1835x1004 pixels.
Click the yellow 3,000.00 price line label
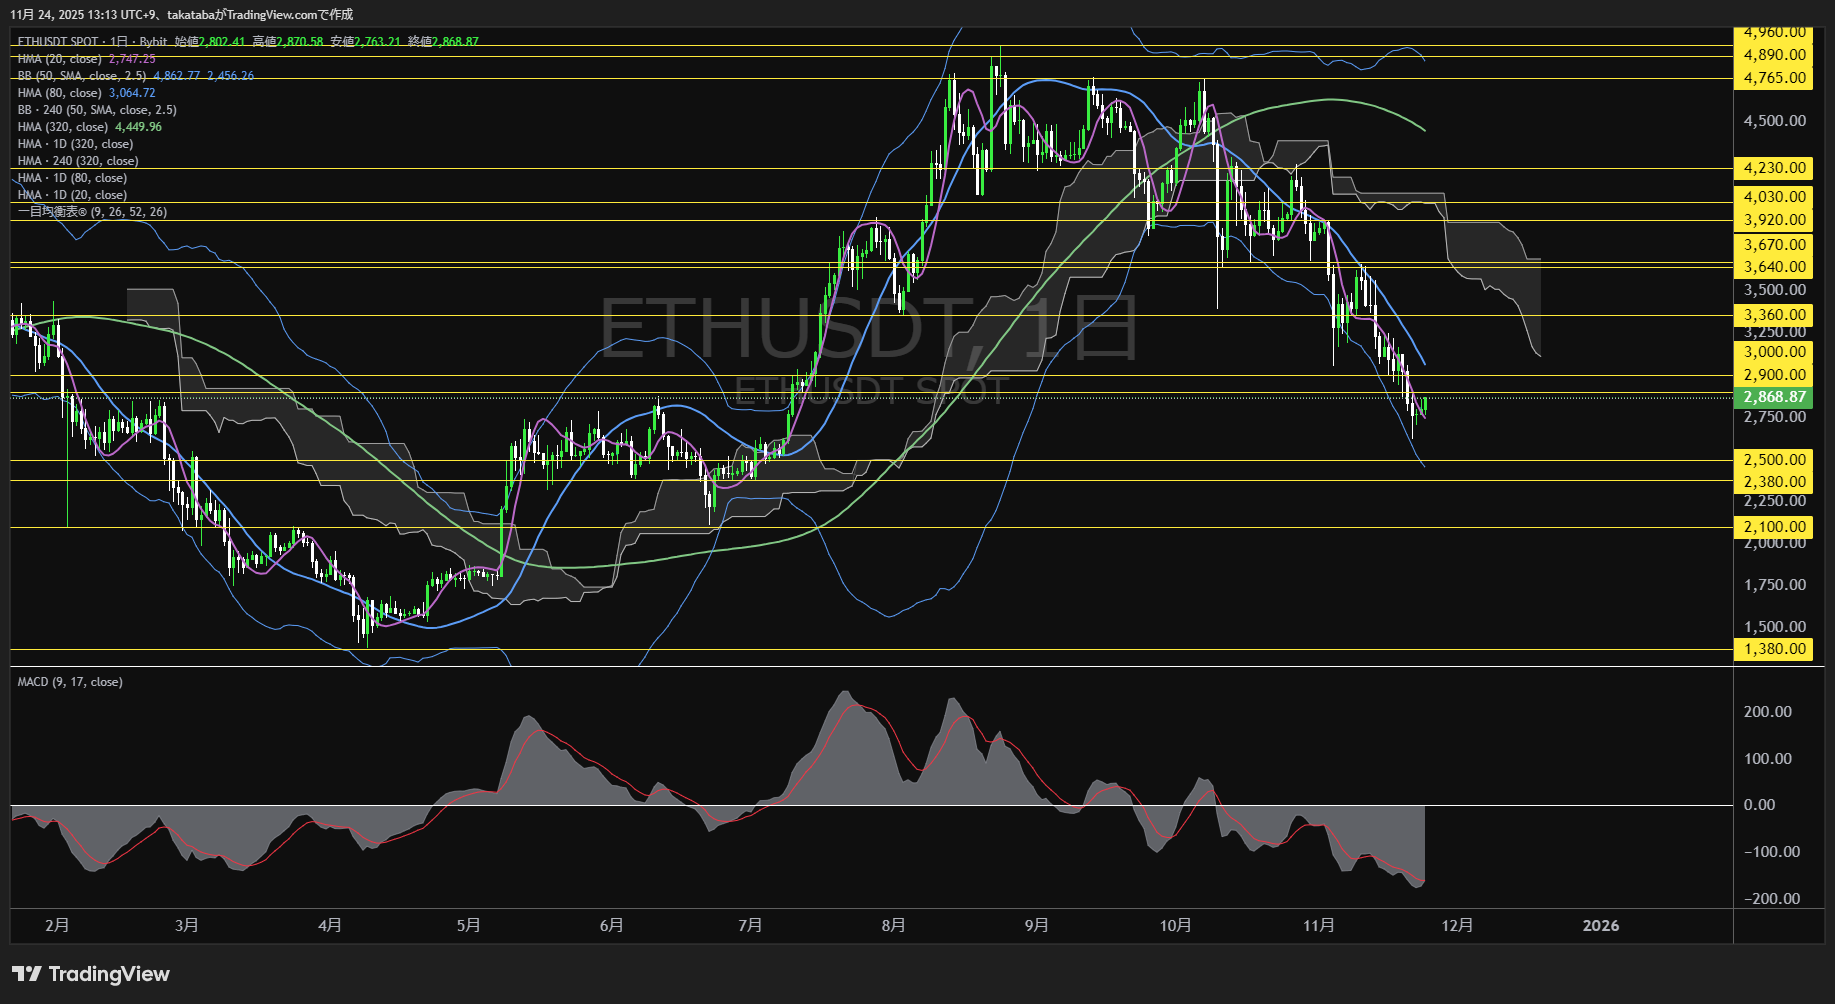[x=1773, y=352]
